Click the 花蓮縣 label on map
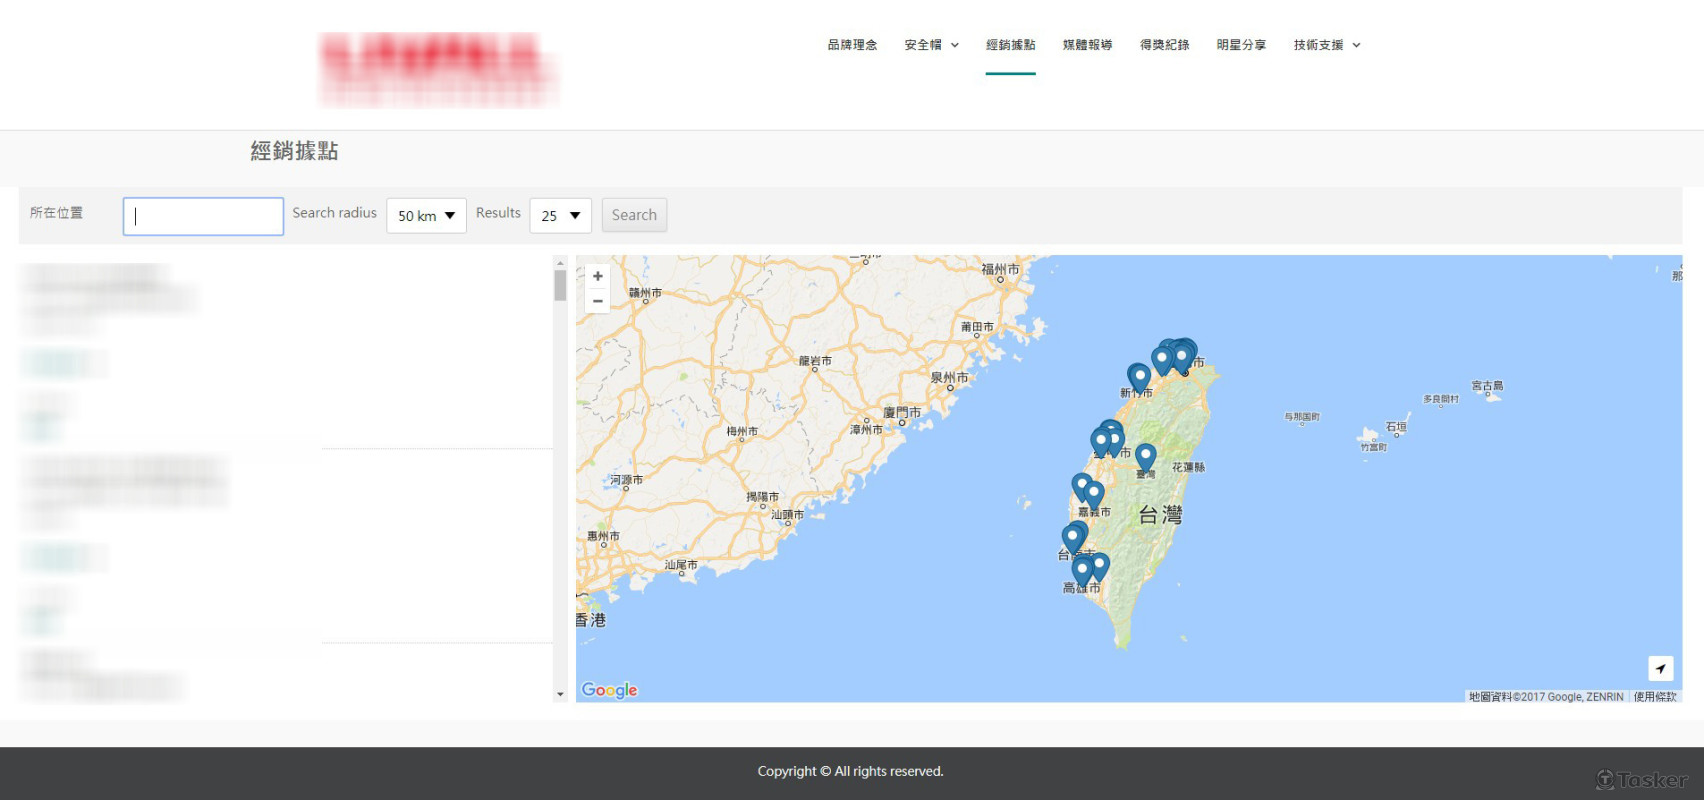 coord(1189,467)
